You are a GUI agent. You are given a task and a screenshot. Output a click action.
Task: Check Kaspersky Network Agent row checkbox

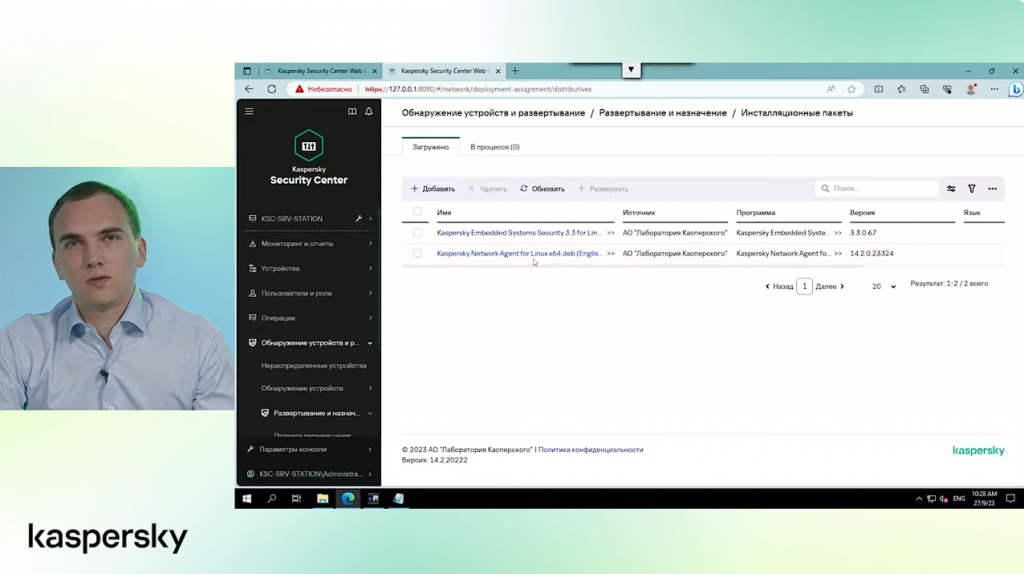pos(417,253)
